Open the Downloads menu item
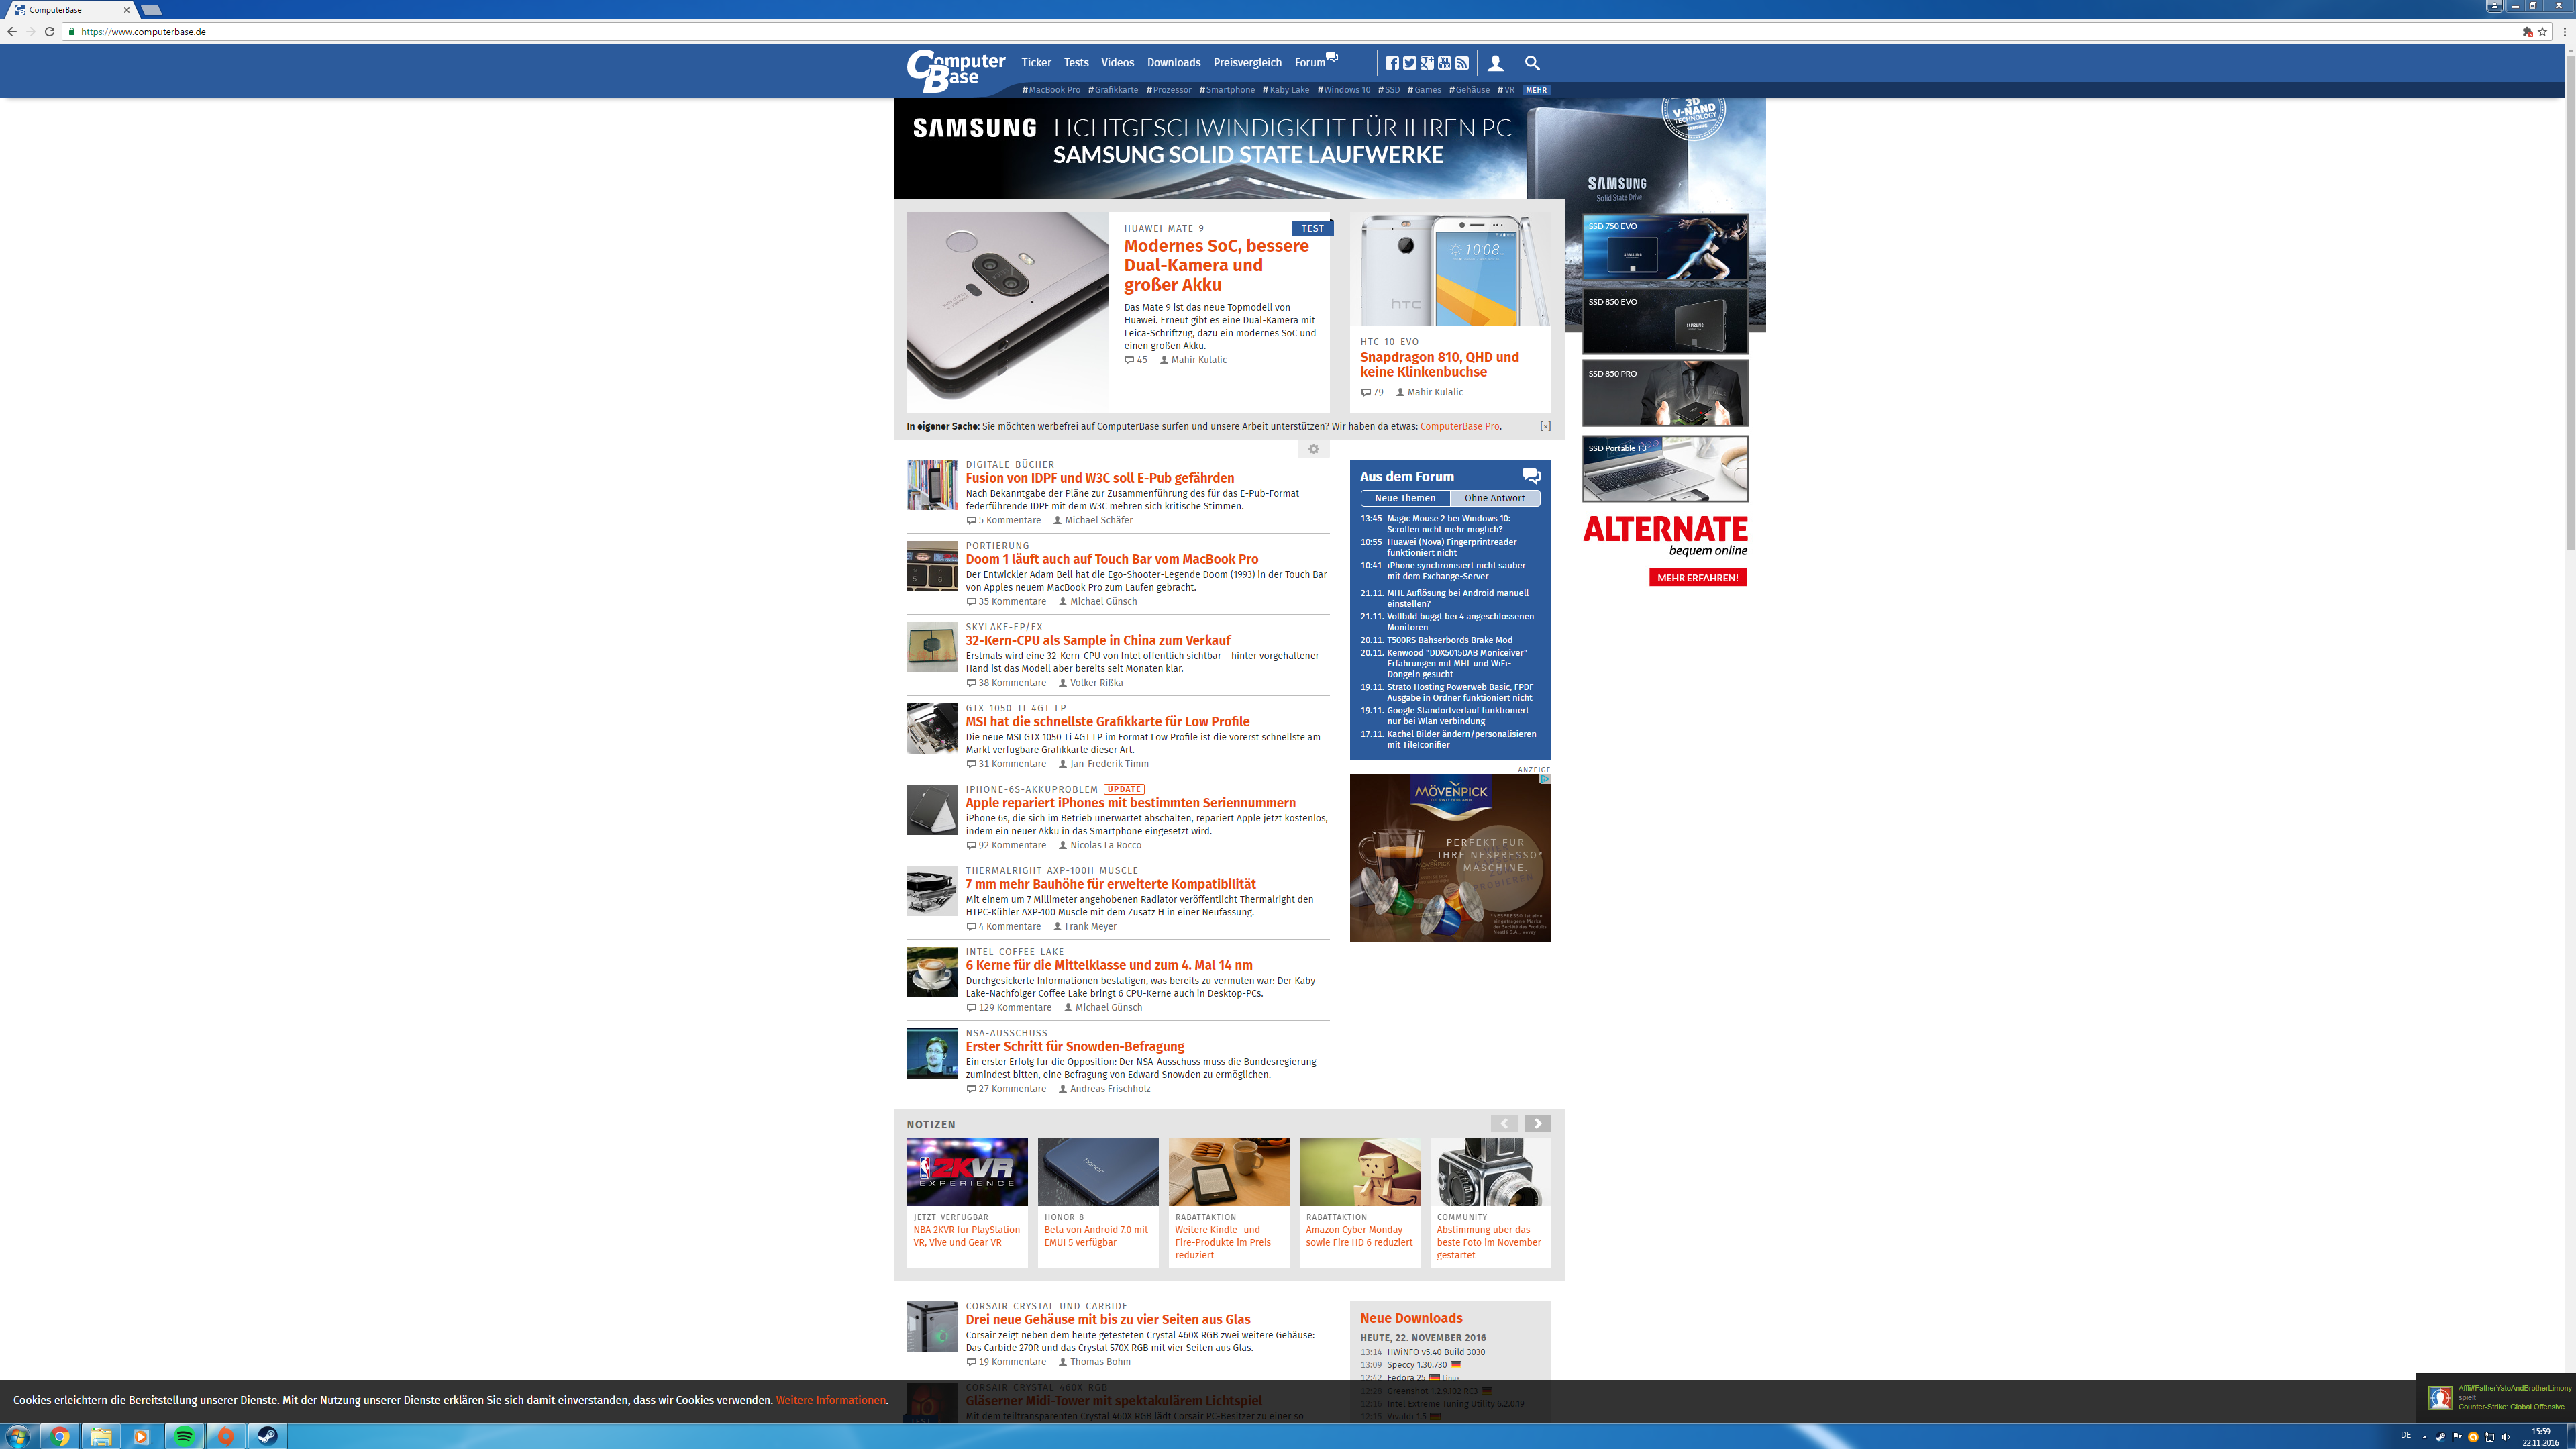 coord(1173,62)
